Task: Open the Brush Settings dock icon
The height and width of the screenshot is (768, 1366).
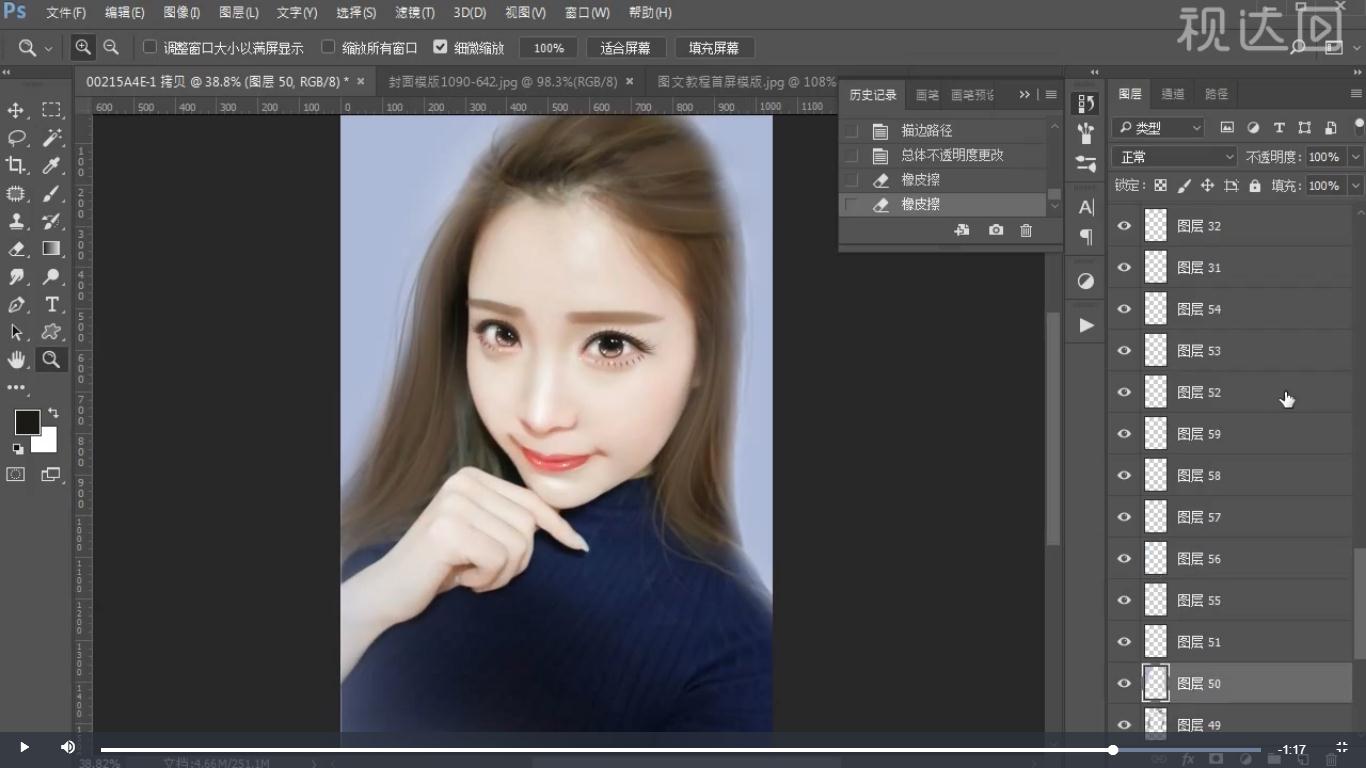Action: tap(1086, 132)
